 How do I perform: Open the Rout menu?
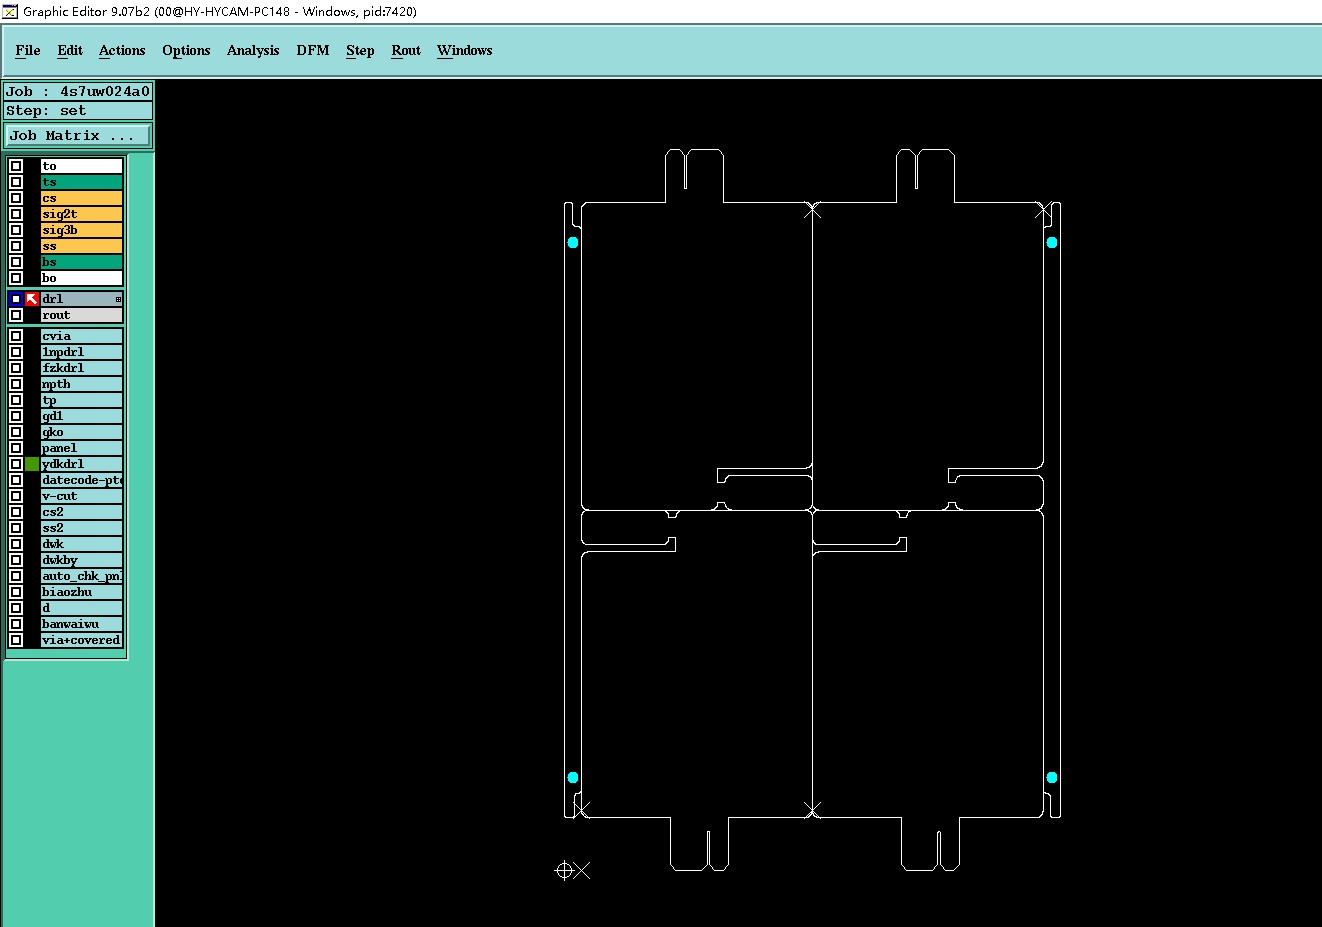pyautogui.click(x=406, y=50)
